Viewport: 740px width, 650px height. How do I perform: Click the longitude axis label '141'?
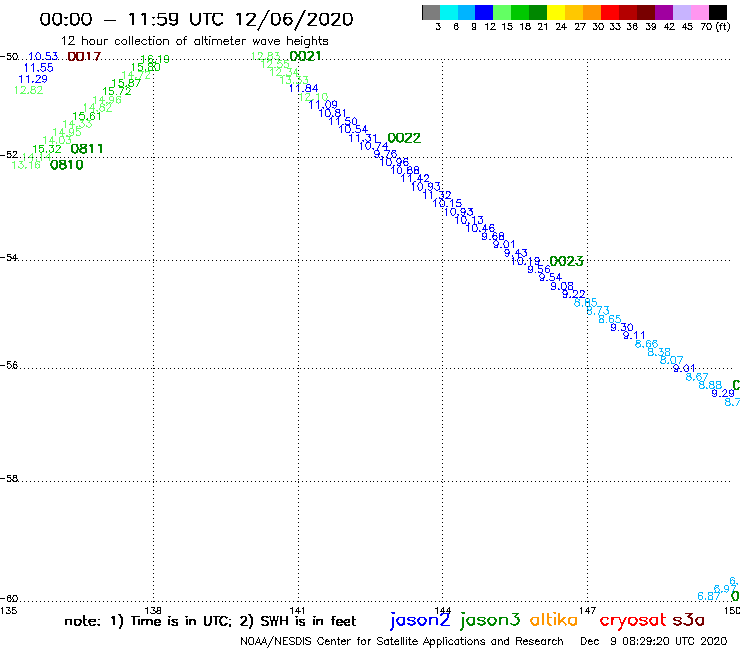[297, 610]
